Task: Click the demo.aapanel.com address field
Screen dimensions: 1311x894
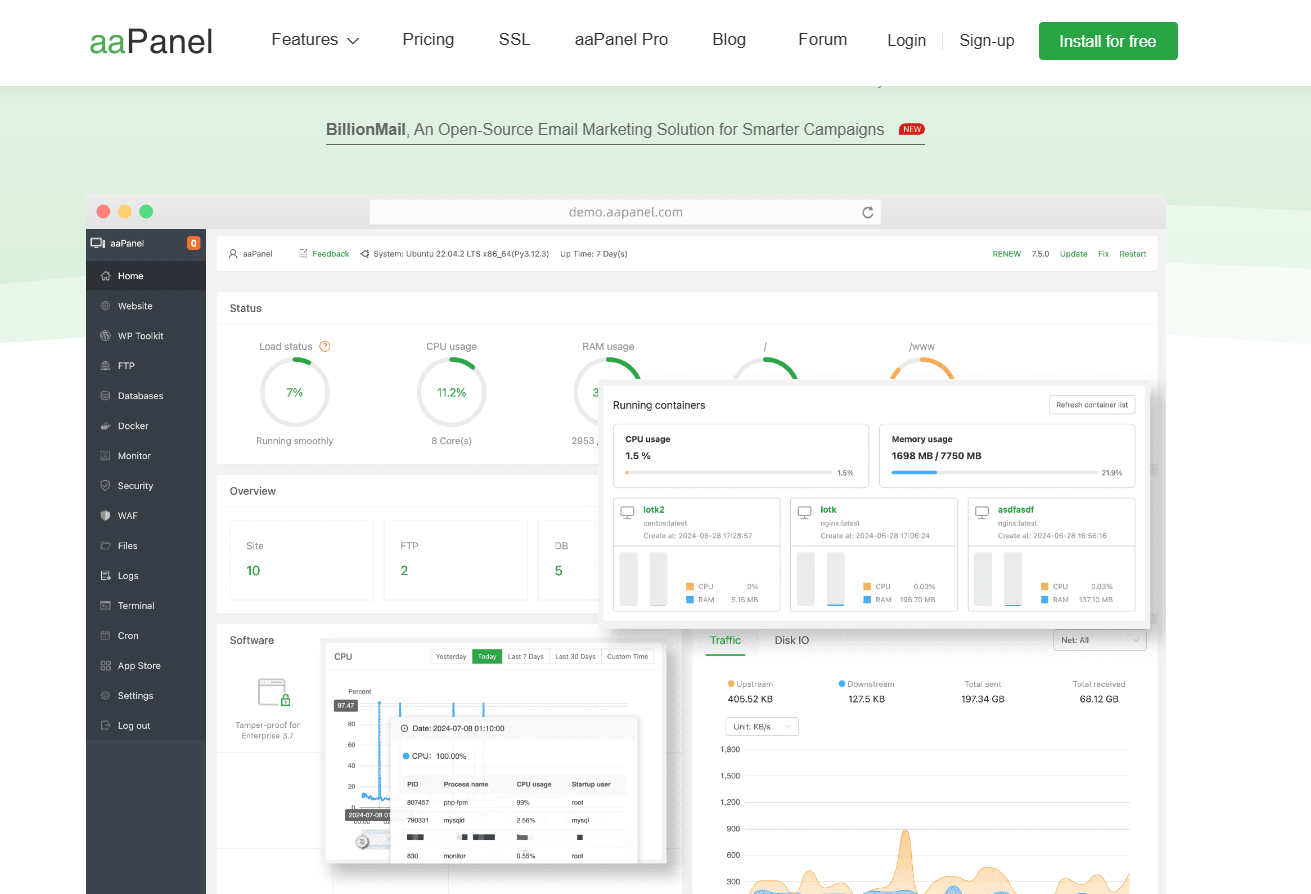Action: [x=625, y=212]
